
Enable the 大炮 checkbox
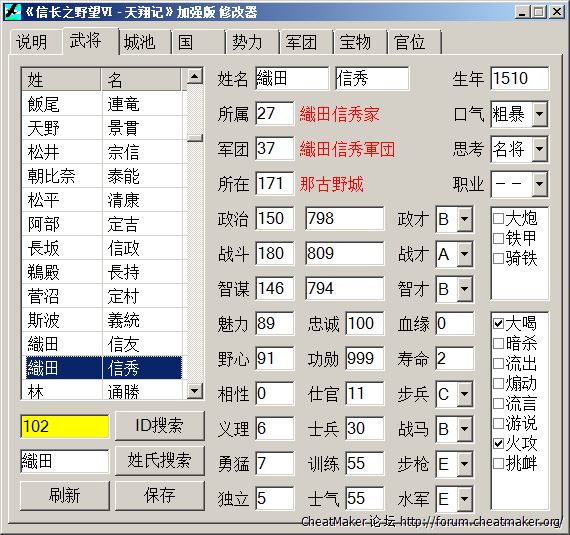click(498, 218)
